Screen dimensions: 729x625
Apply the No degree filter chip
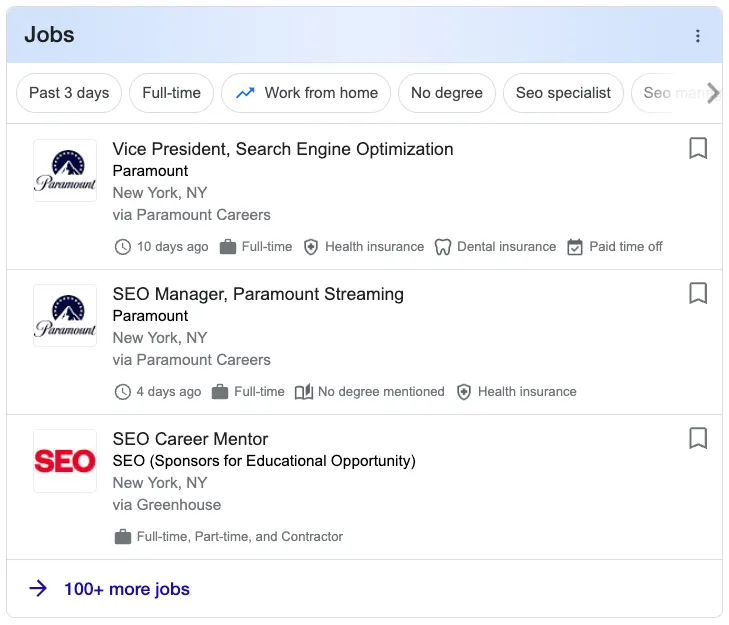click(447, 93)
